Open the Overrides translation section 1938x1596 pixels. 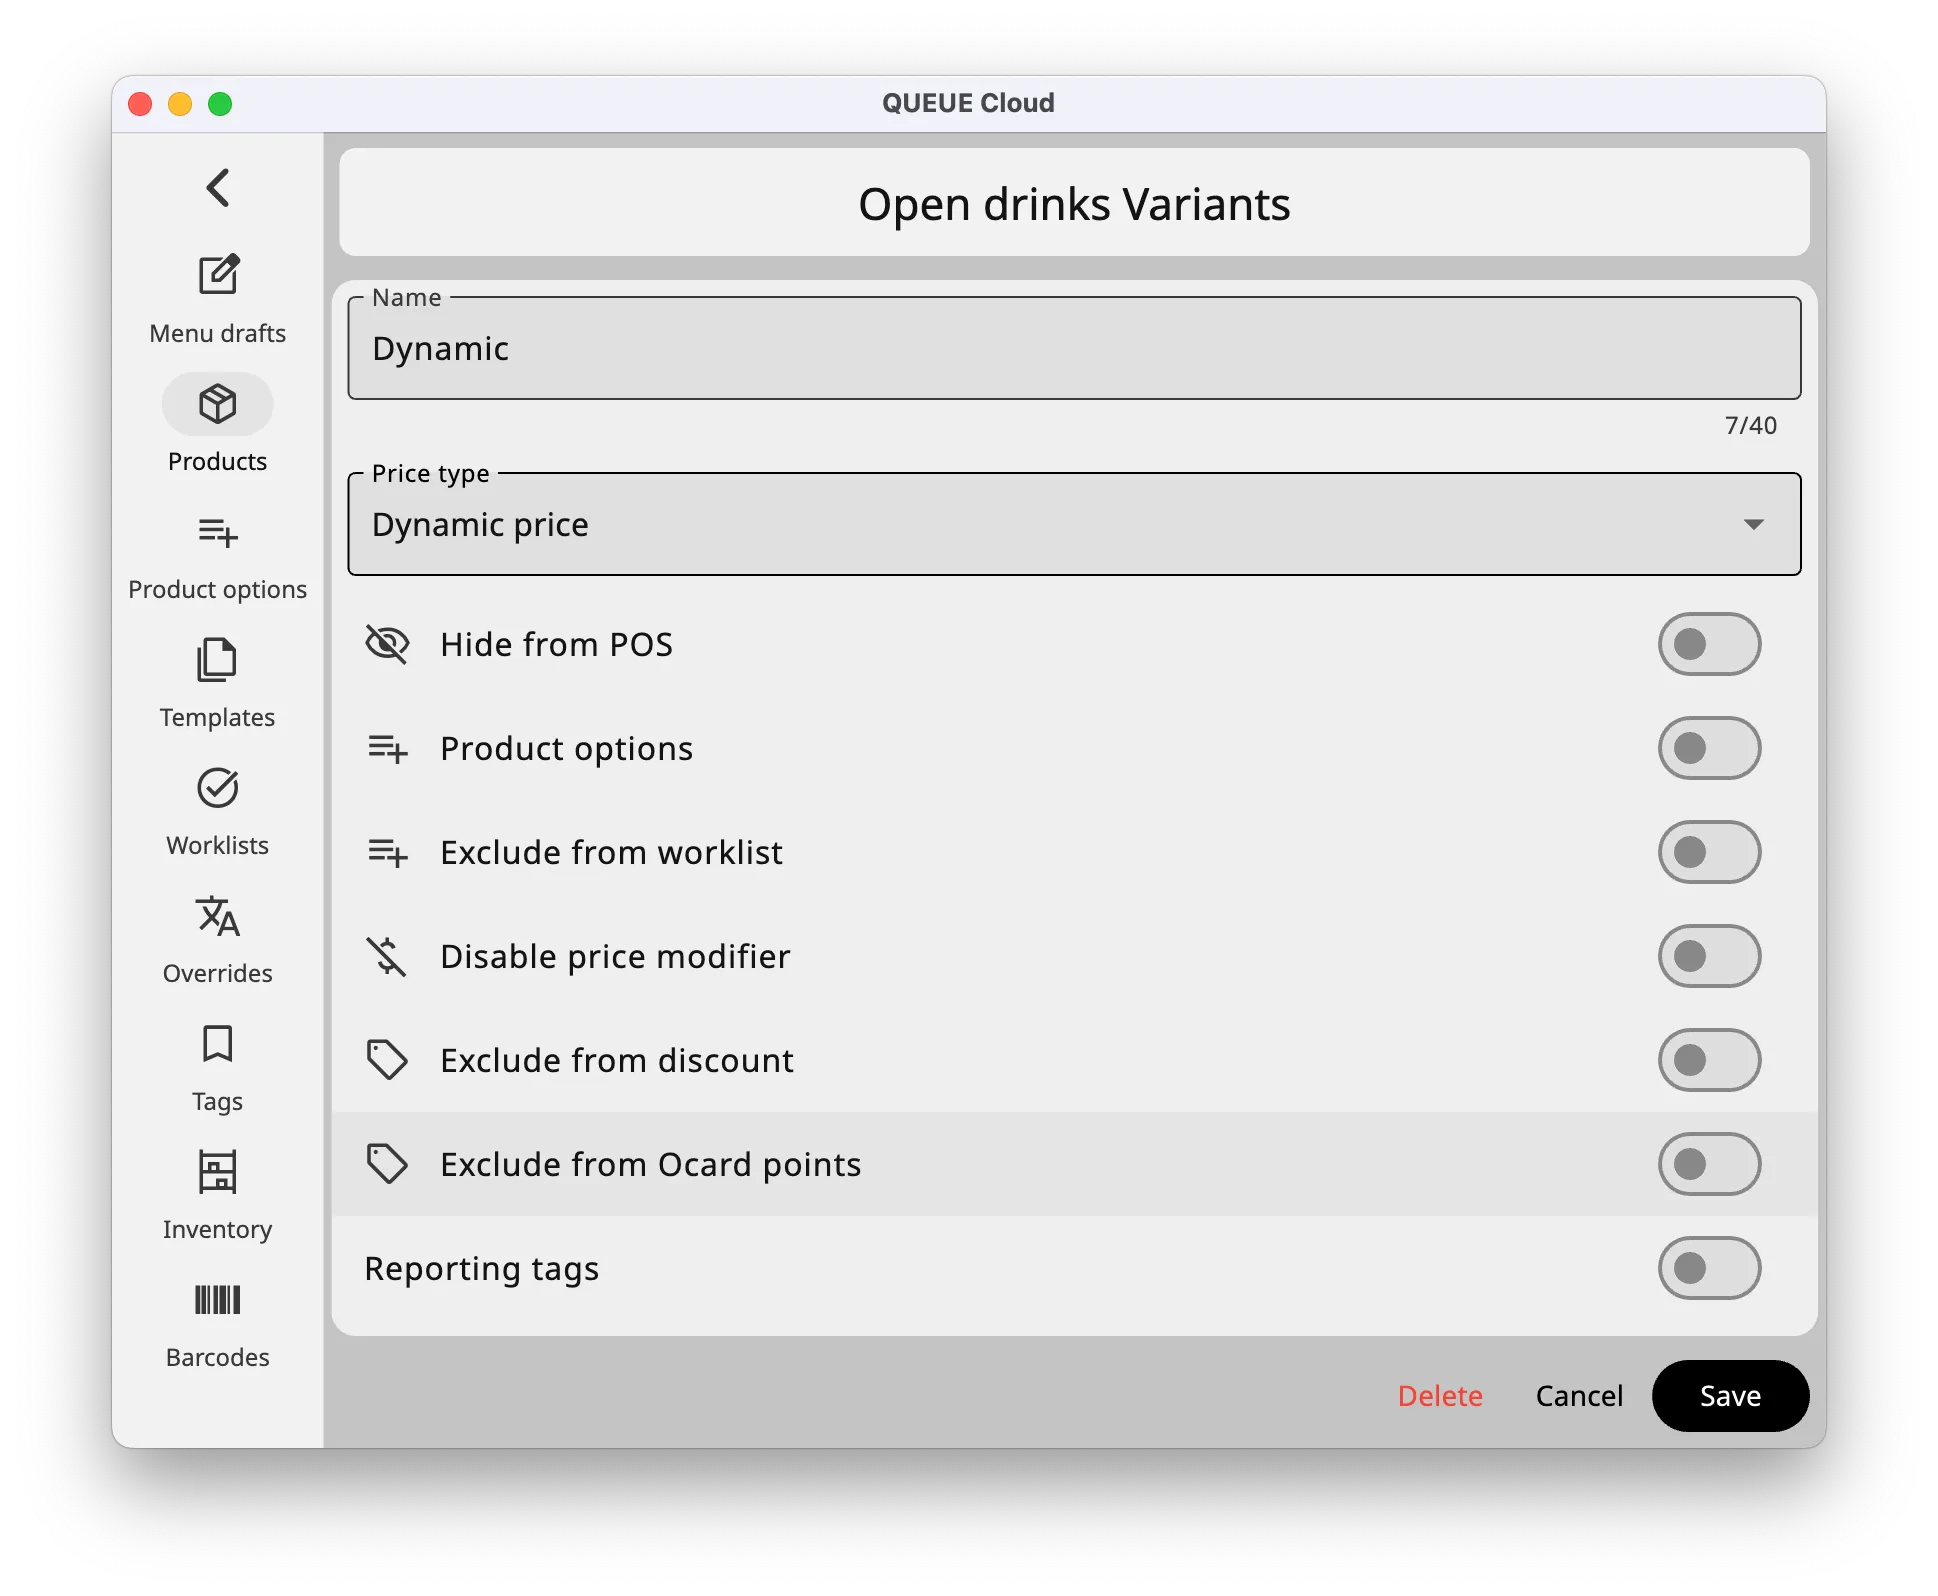click(218, 941)
